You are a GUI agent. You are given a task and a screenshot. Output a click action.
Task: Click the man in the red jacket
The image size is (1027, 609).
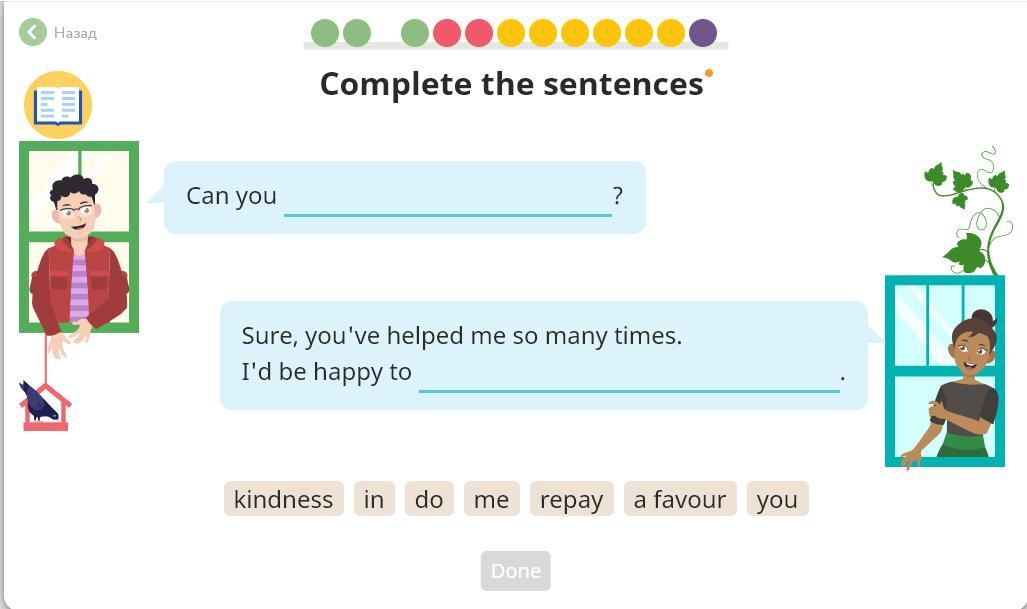click(78, 260)
